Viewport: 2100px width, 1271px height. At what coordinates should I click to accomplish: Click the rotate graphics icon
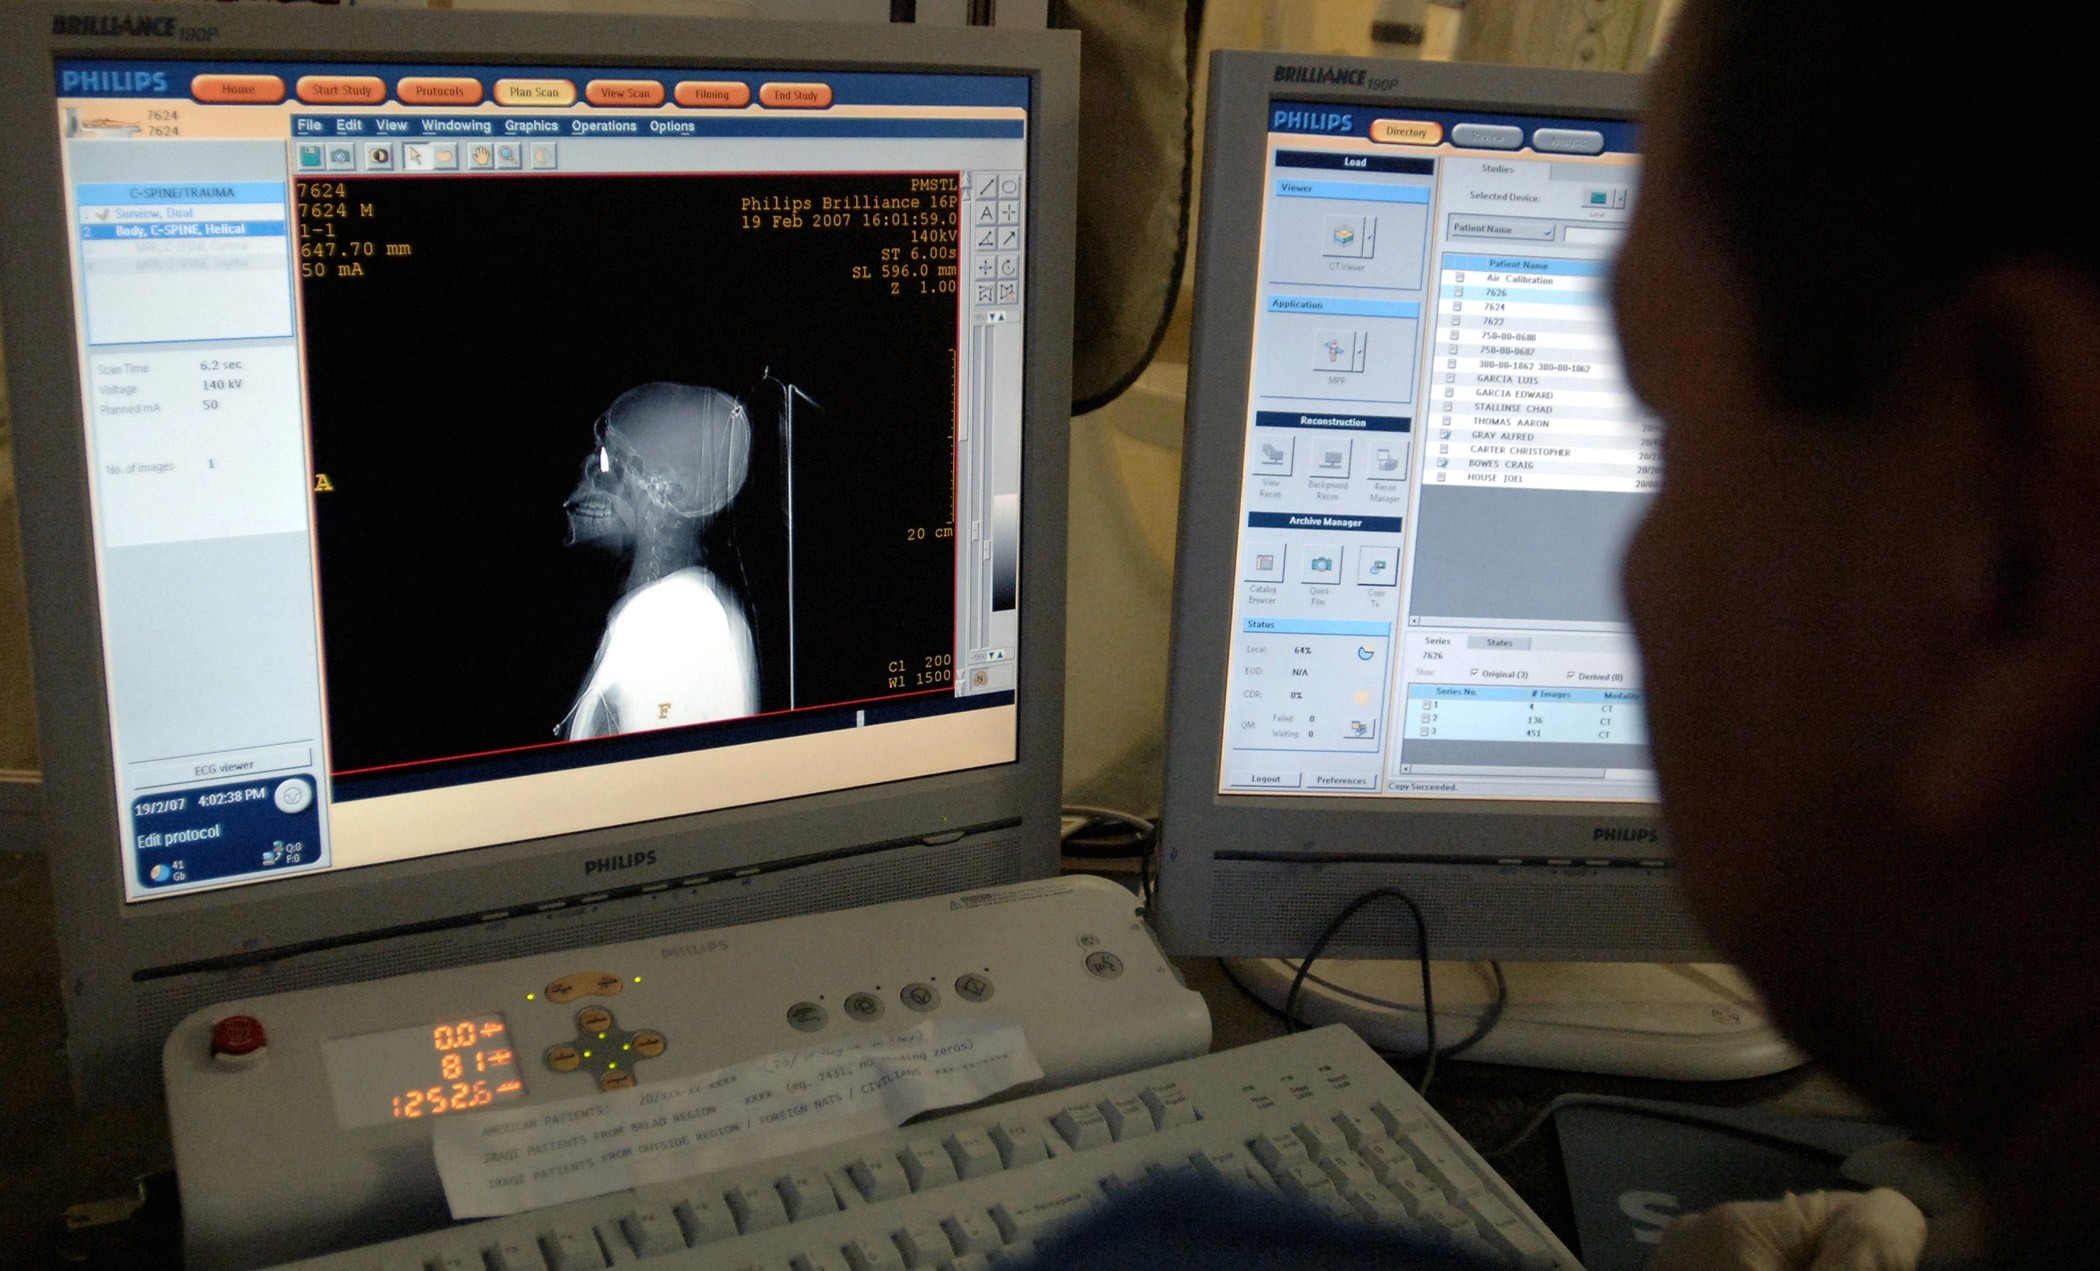click(1009, 267)
